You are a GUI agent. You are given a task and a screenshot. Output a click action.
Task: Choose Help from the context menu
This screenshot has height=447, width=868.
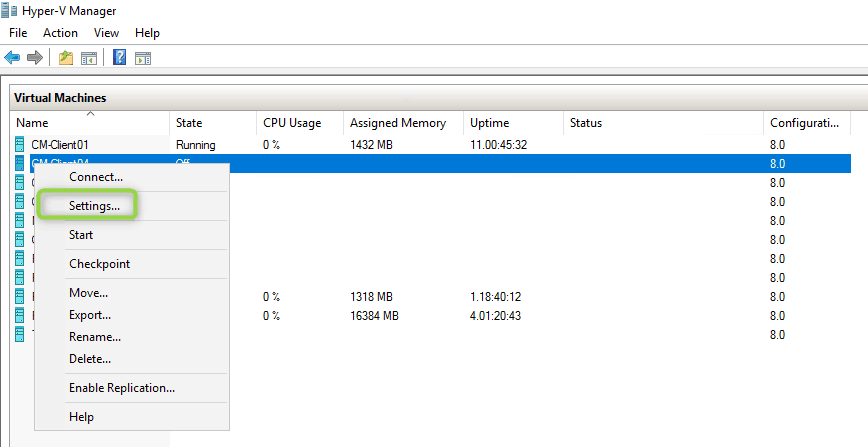click(x=132, y=417)
